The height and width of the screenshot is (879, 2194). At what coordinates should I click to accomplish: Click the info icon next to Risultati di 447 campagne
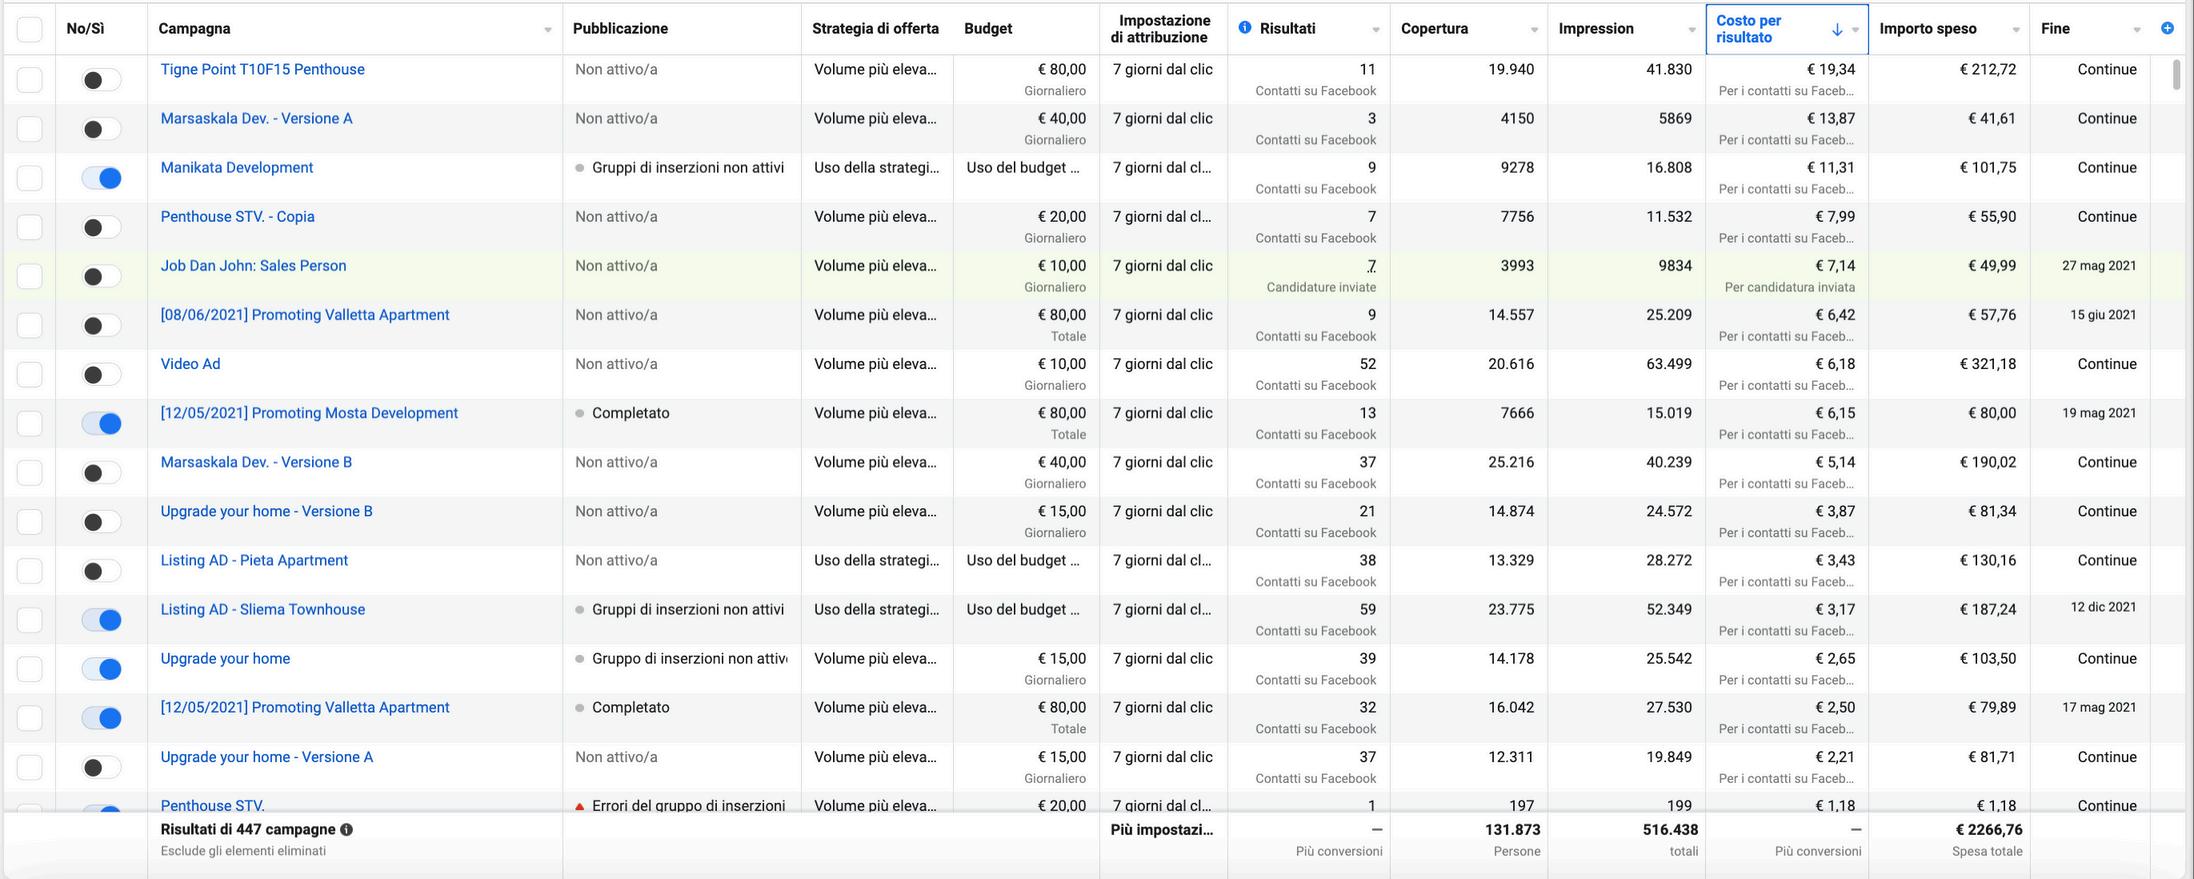tap(346, 830)
